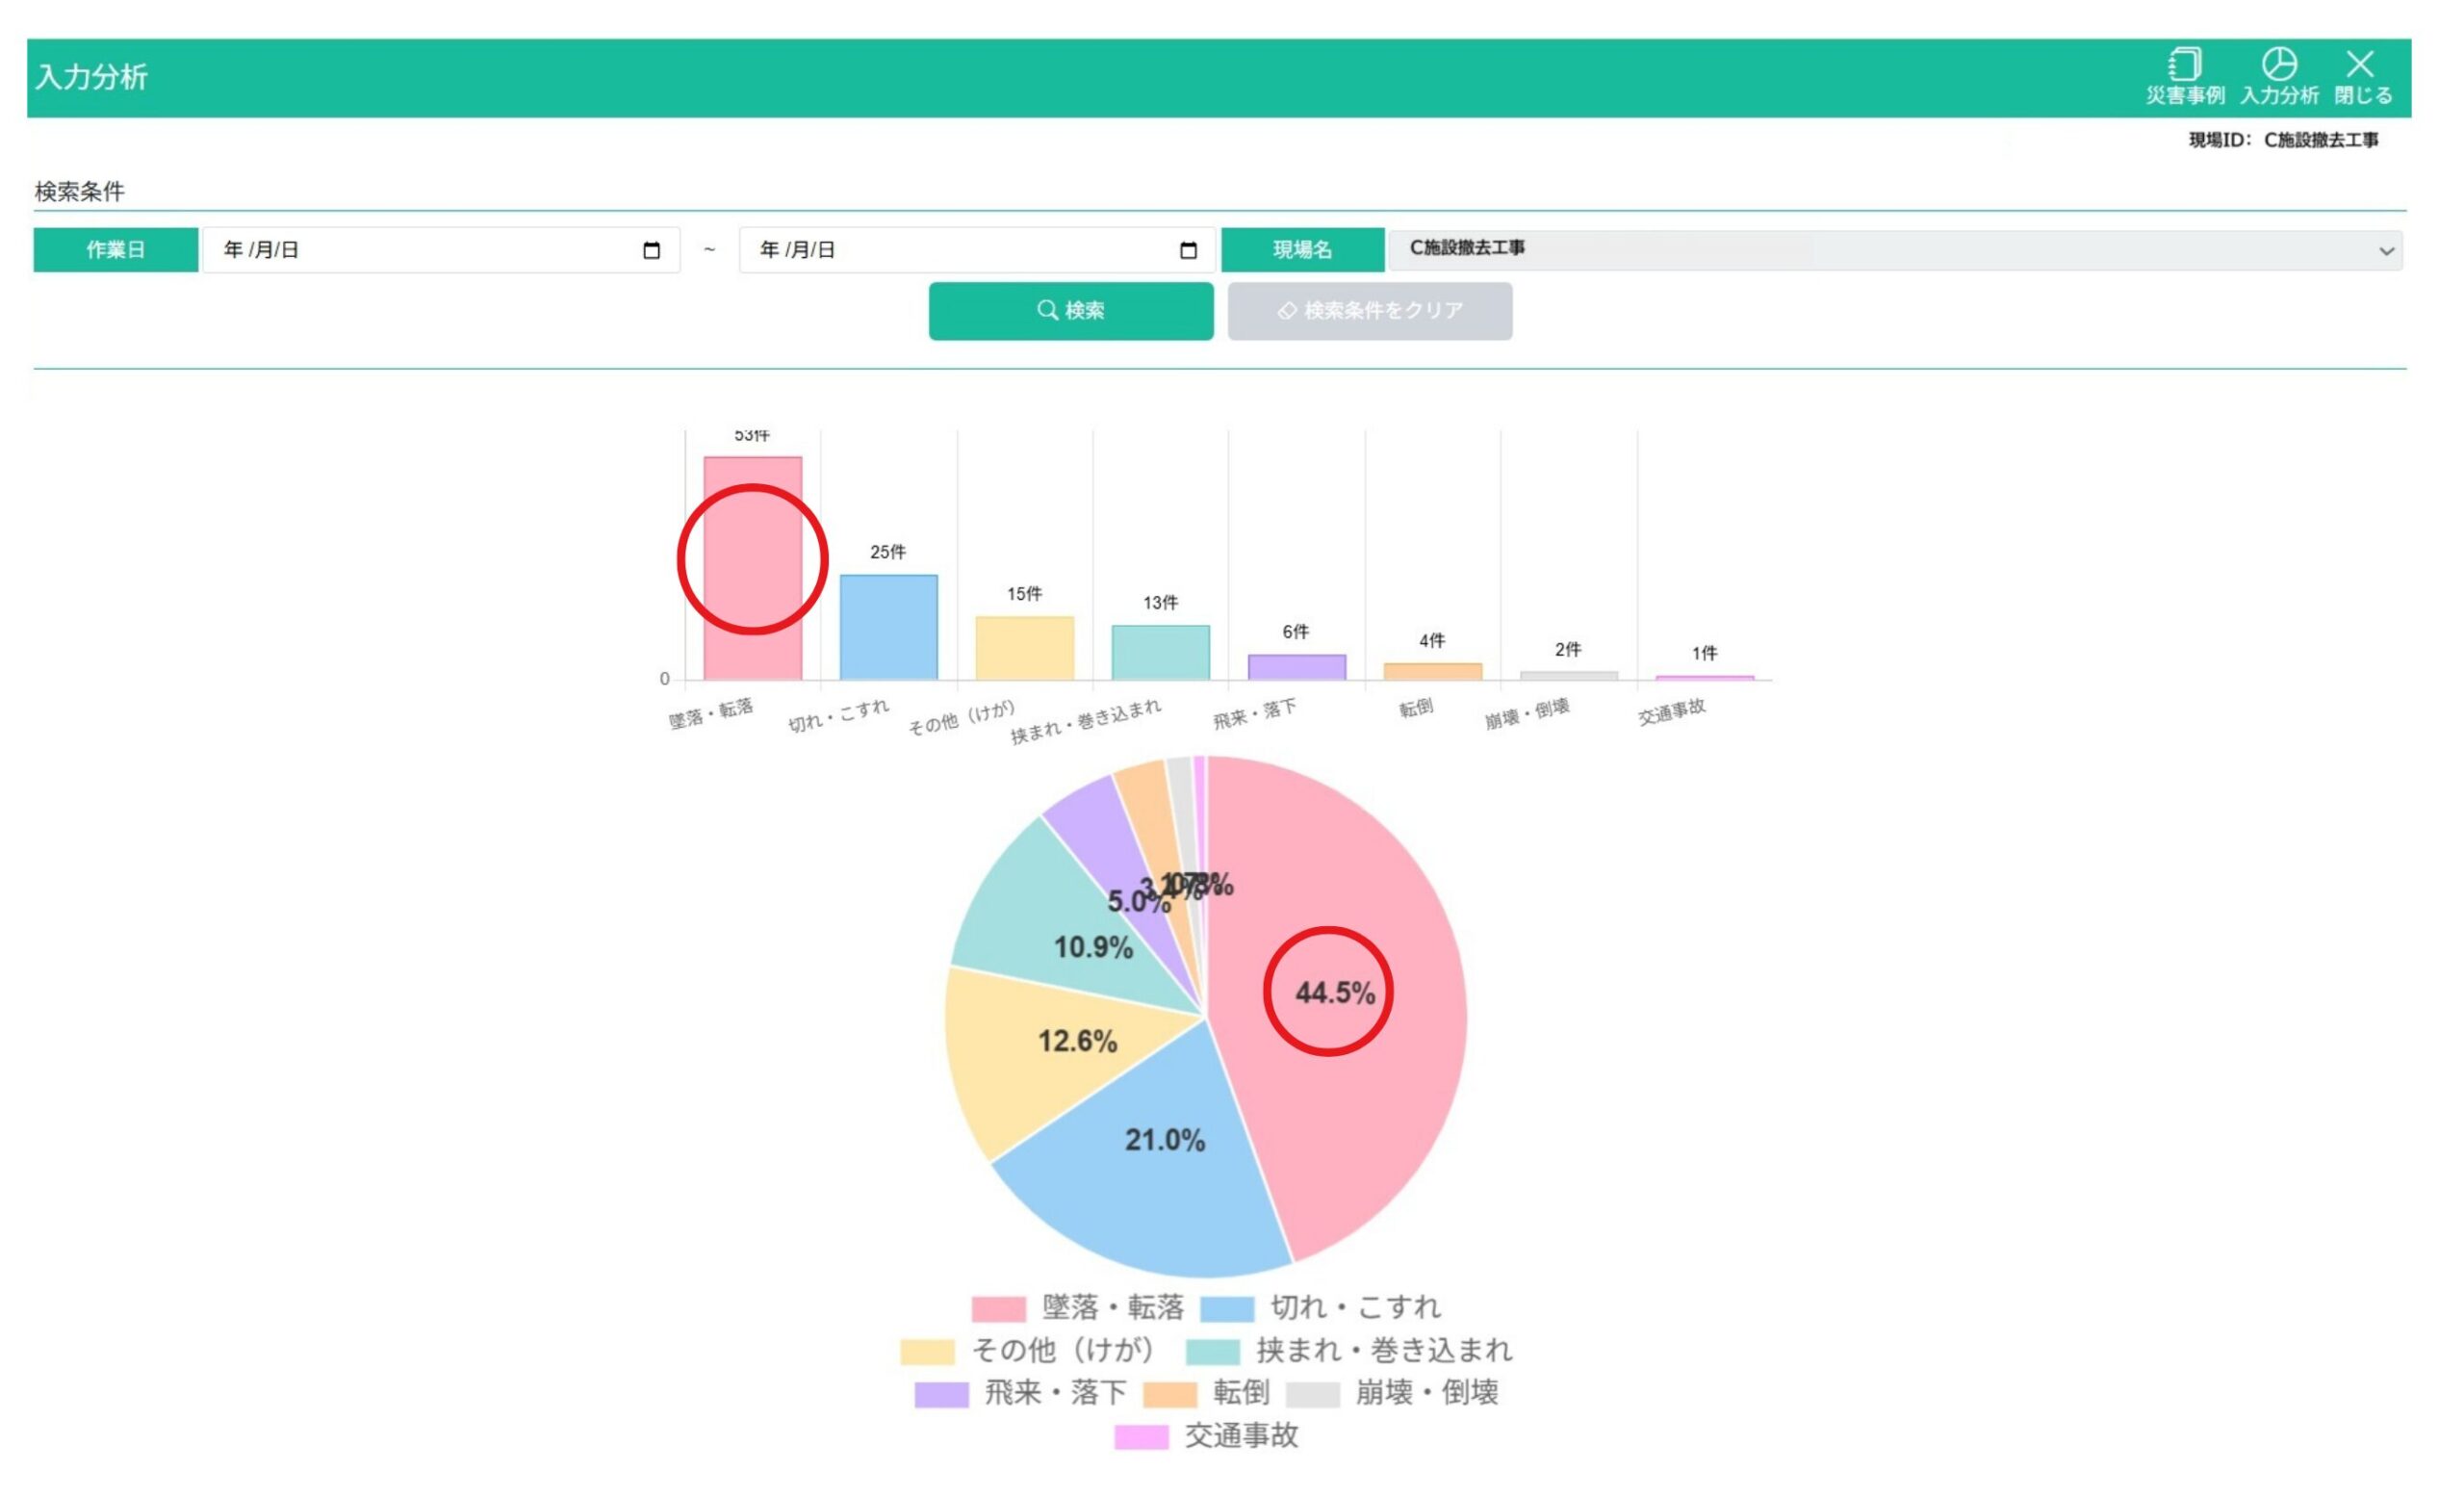
Task: Click 検索条件をクリア button
Action: point(1370,311)
